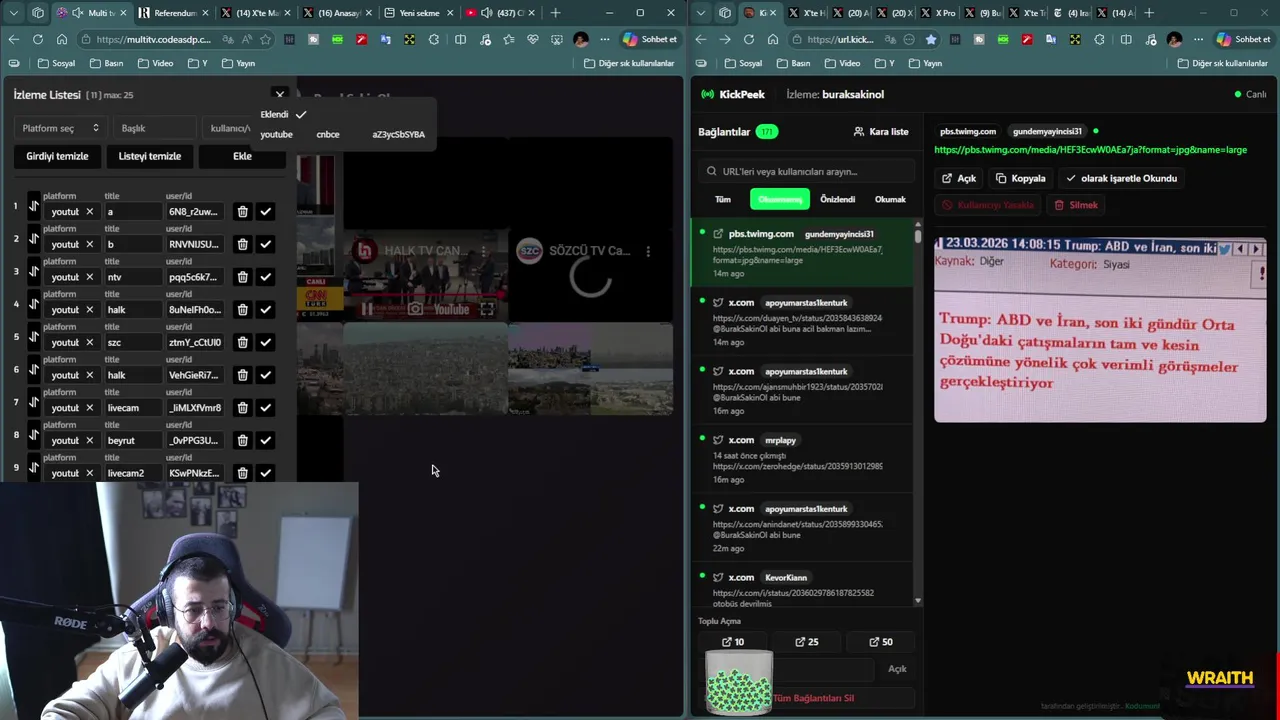Open a new tab in the Multi tv window
Screen dimensions: 1280x720
point(555,13)
